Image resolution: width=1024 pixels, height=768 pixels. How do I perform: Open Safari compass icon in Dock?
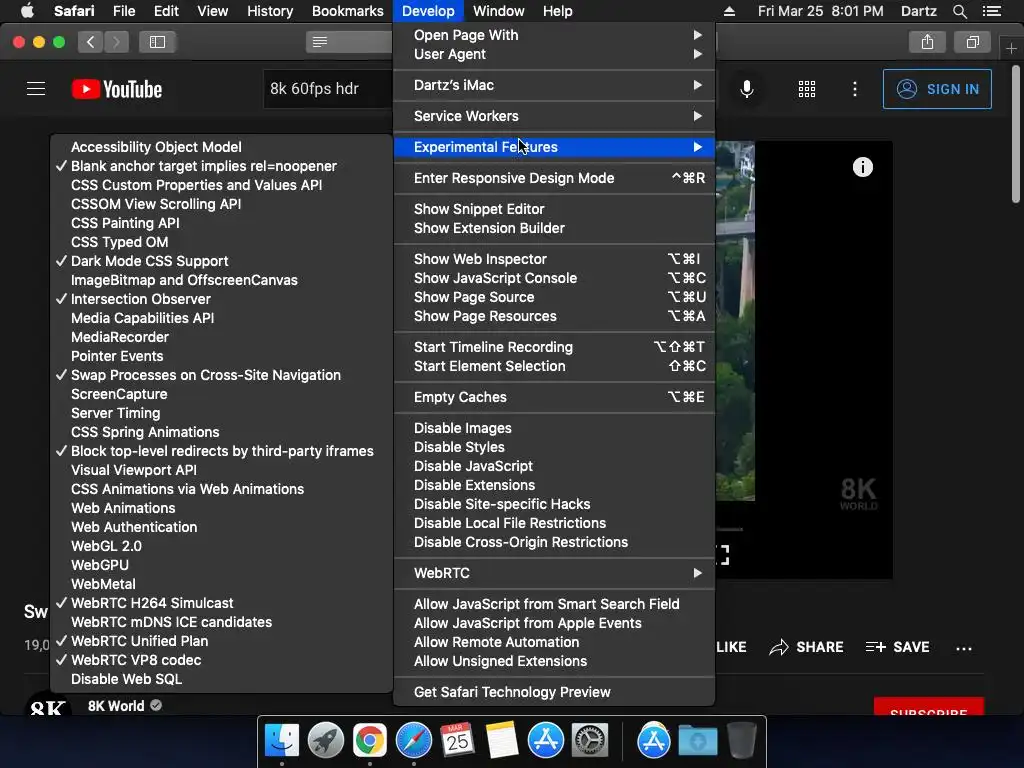(413, 741)
